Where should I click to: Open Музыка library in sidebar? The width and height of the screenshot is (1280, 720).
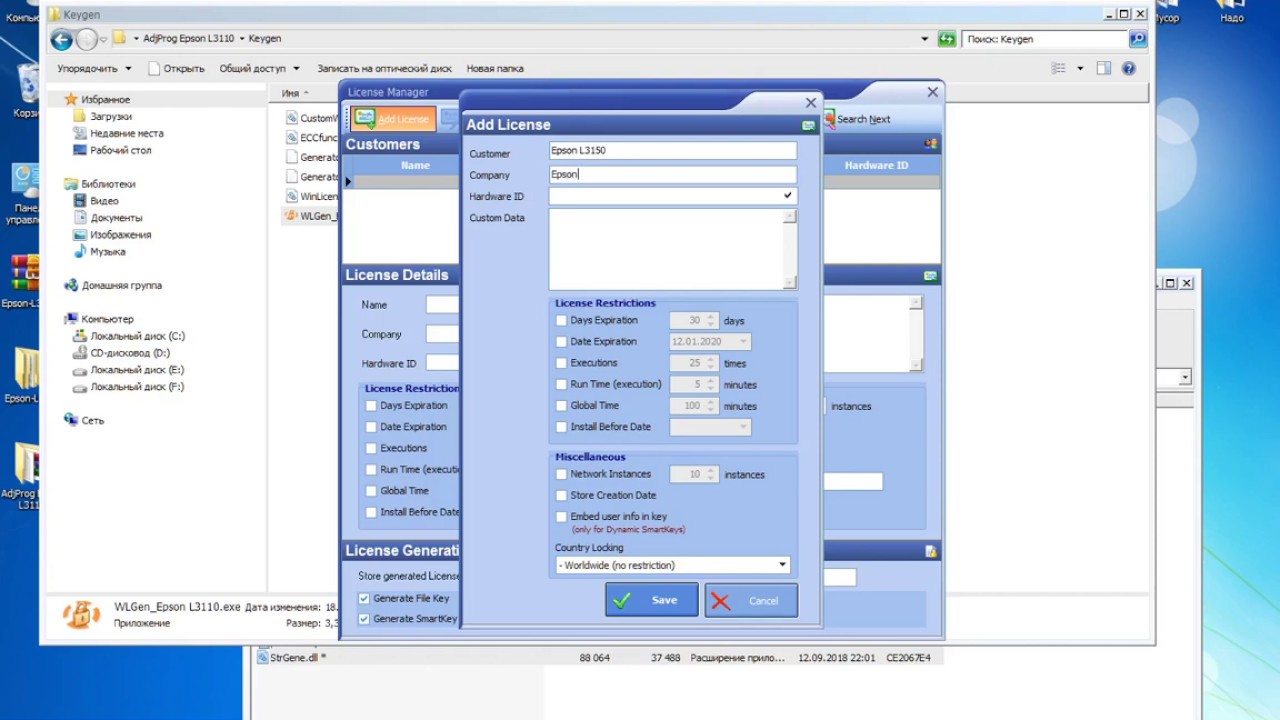pos(100,252)
